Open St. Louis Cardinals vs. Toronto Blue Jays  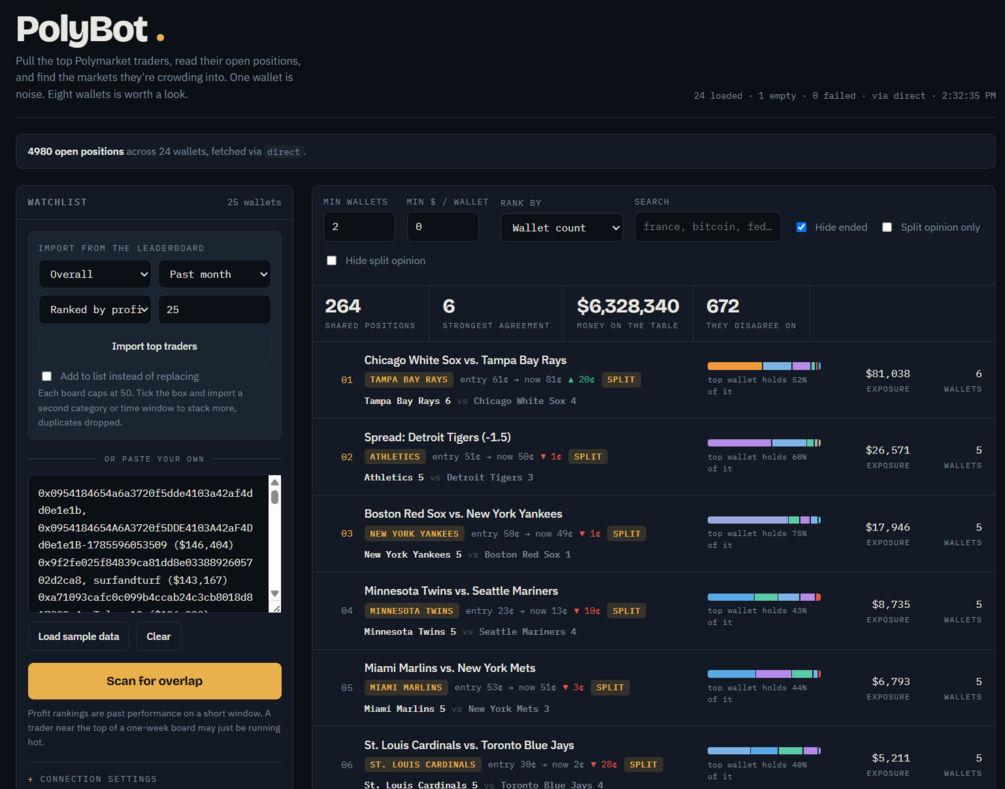click(469, 745)
